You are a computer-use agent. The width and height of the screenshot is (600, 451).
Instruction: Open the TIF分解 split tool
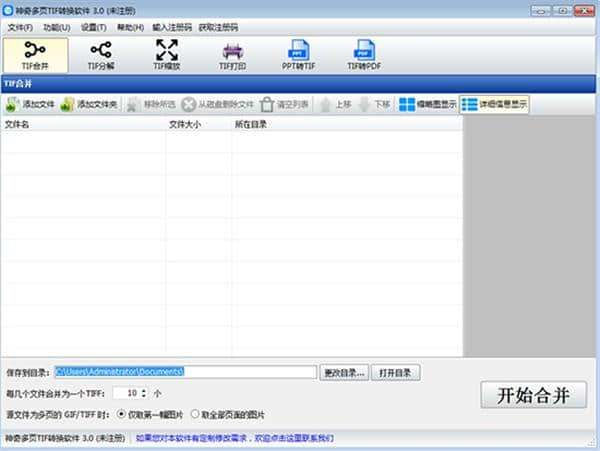pos(101,55)
